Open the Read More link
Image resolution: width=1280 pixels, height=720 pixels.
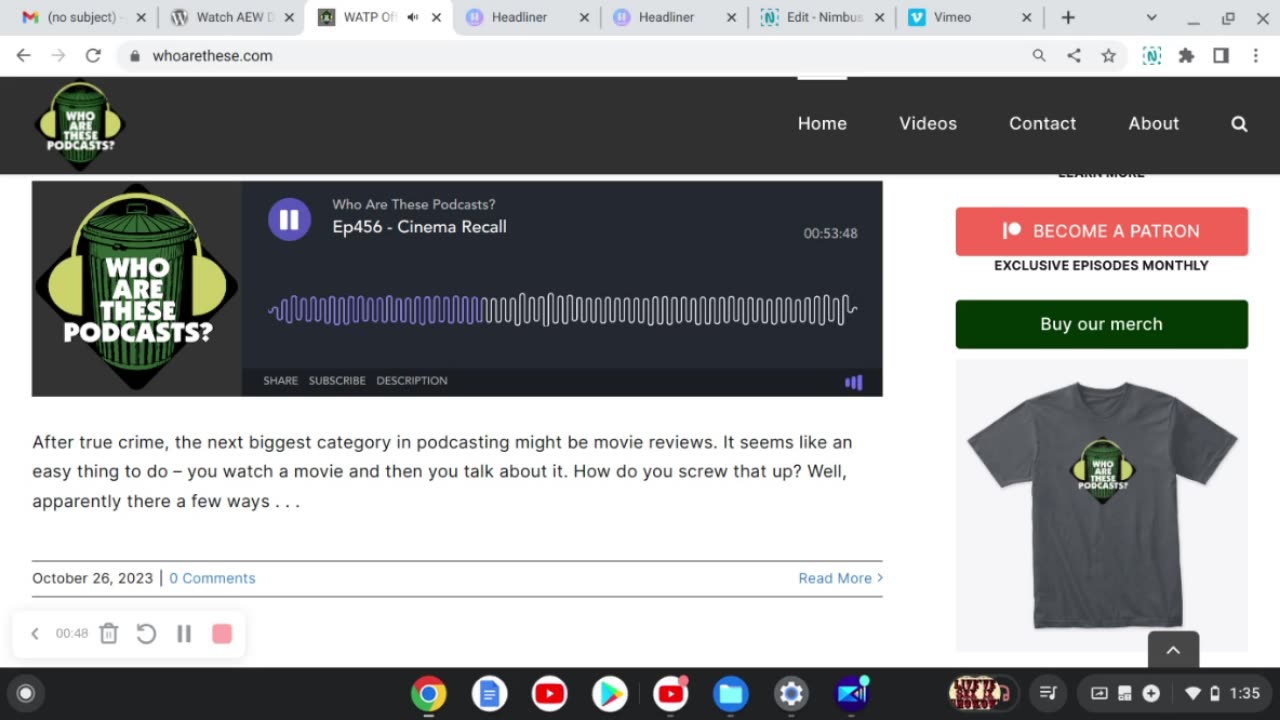pyautogui.click(x=840, y=578)
